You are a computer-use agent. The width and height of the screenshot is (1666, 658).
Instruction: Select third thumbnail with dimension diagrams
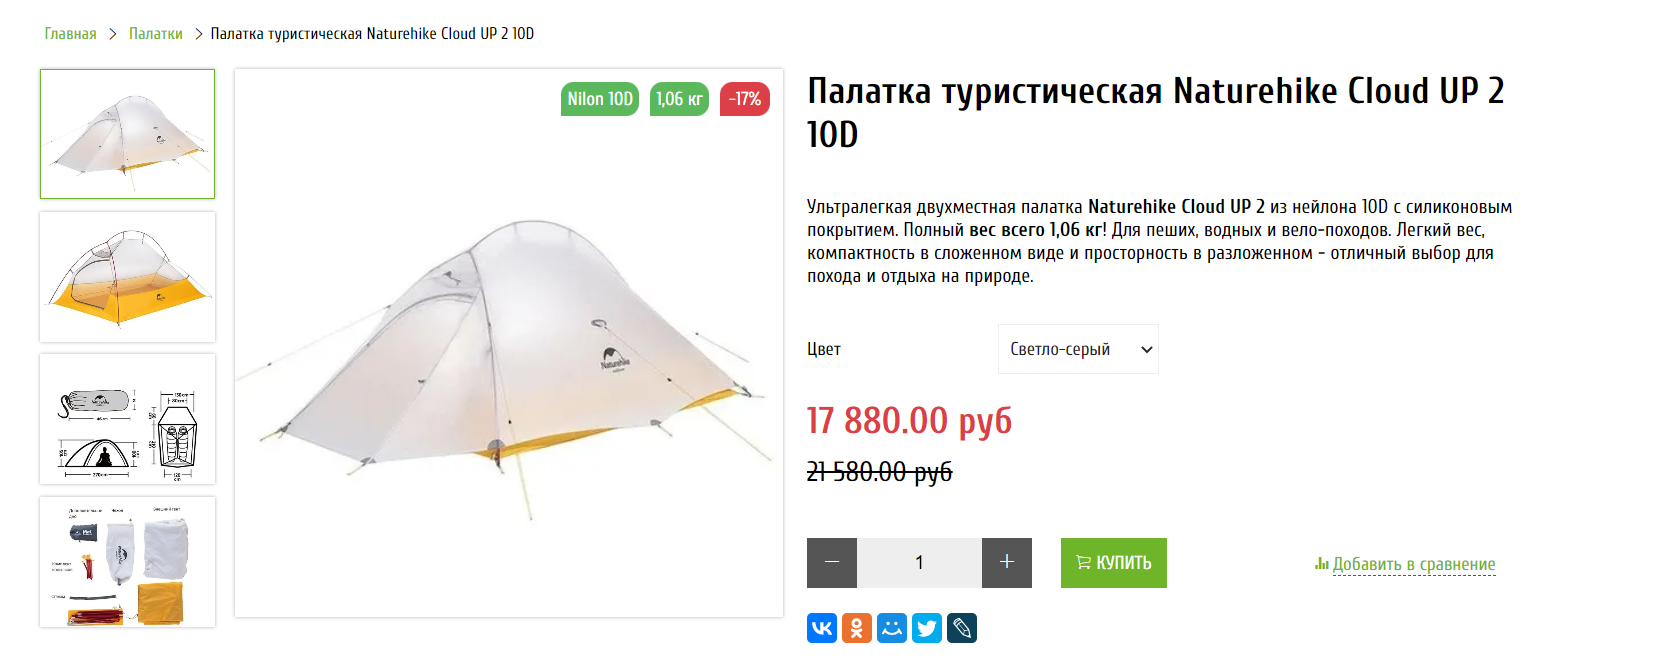point(127,419)
